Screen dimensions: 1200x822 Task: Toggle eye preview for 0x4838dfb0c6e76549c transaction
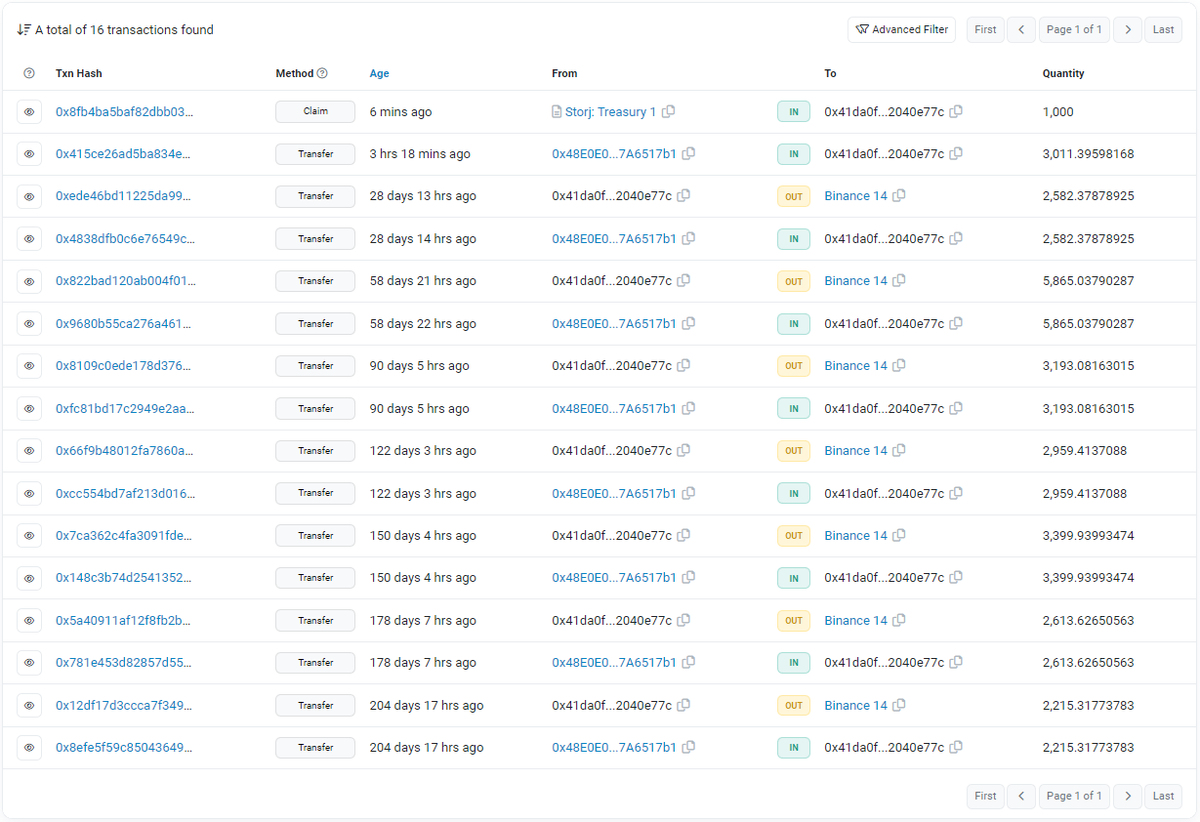click(29, 239)
